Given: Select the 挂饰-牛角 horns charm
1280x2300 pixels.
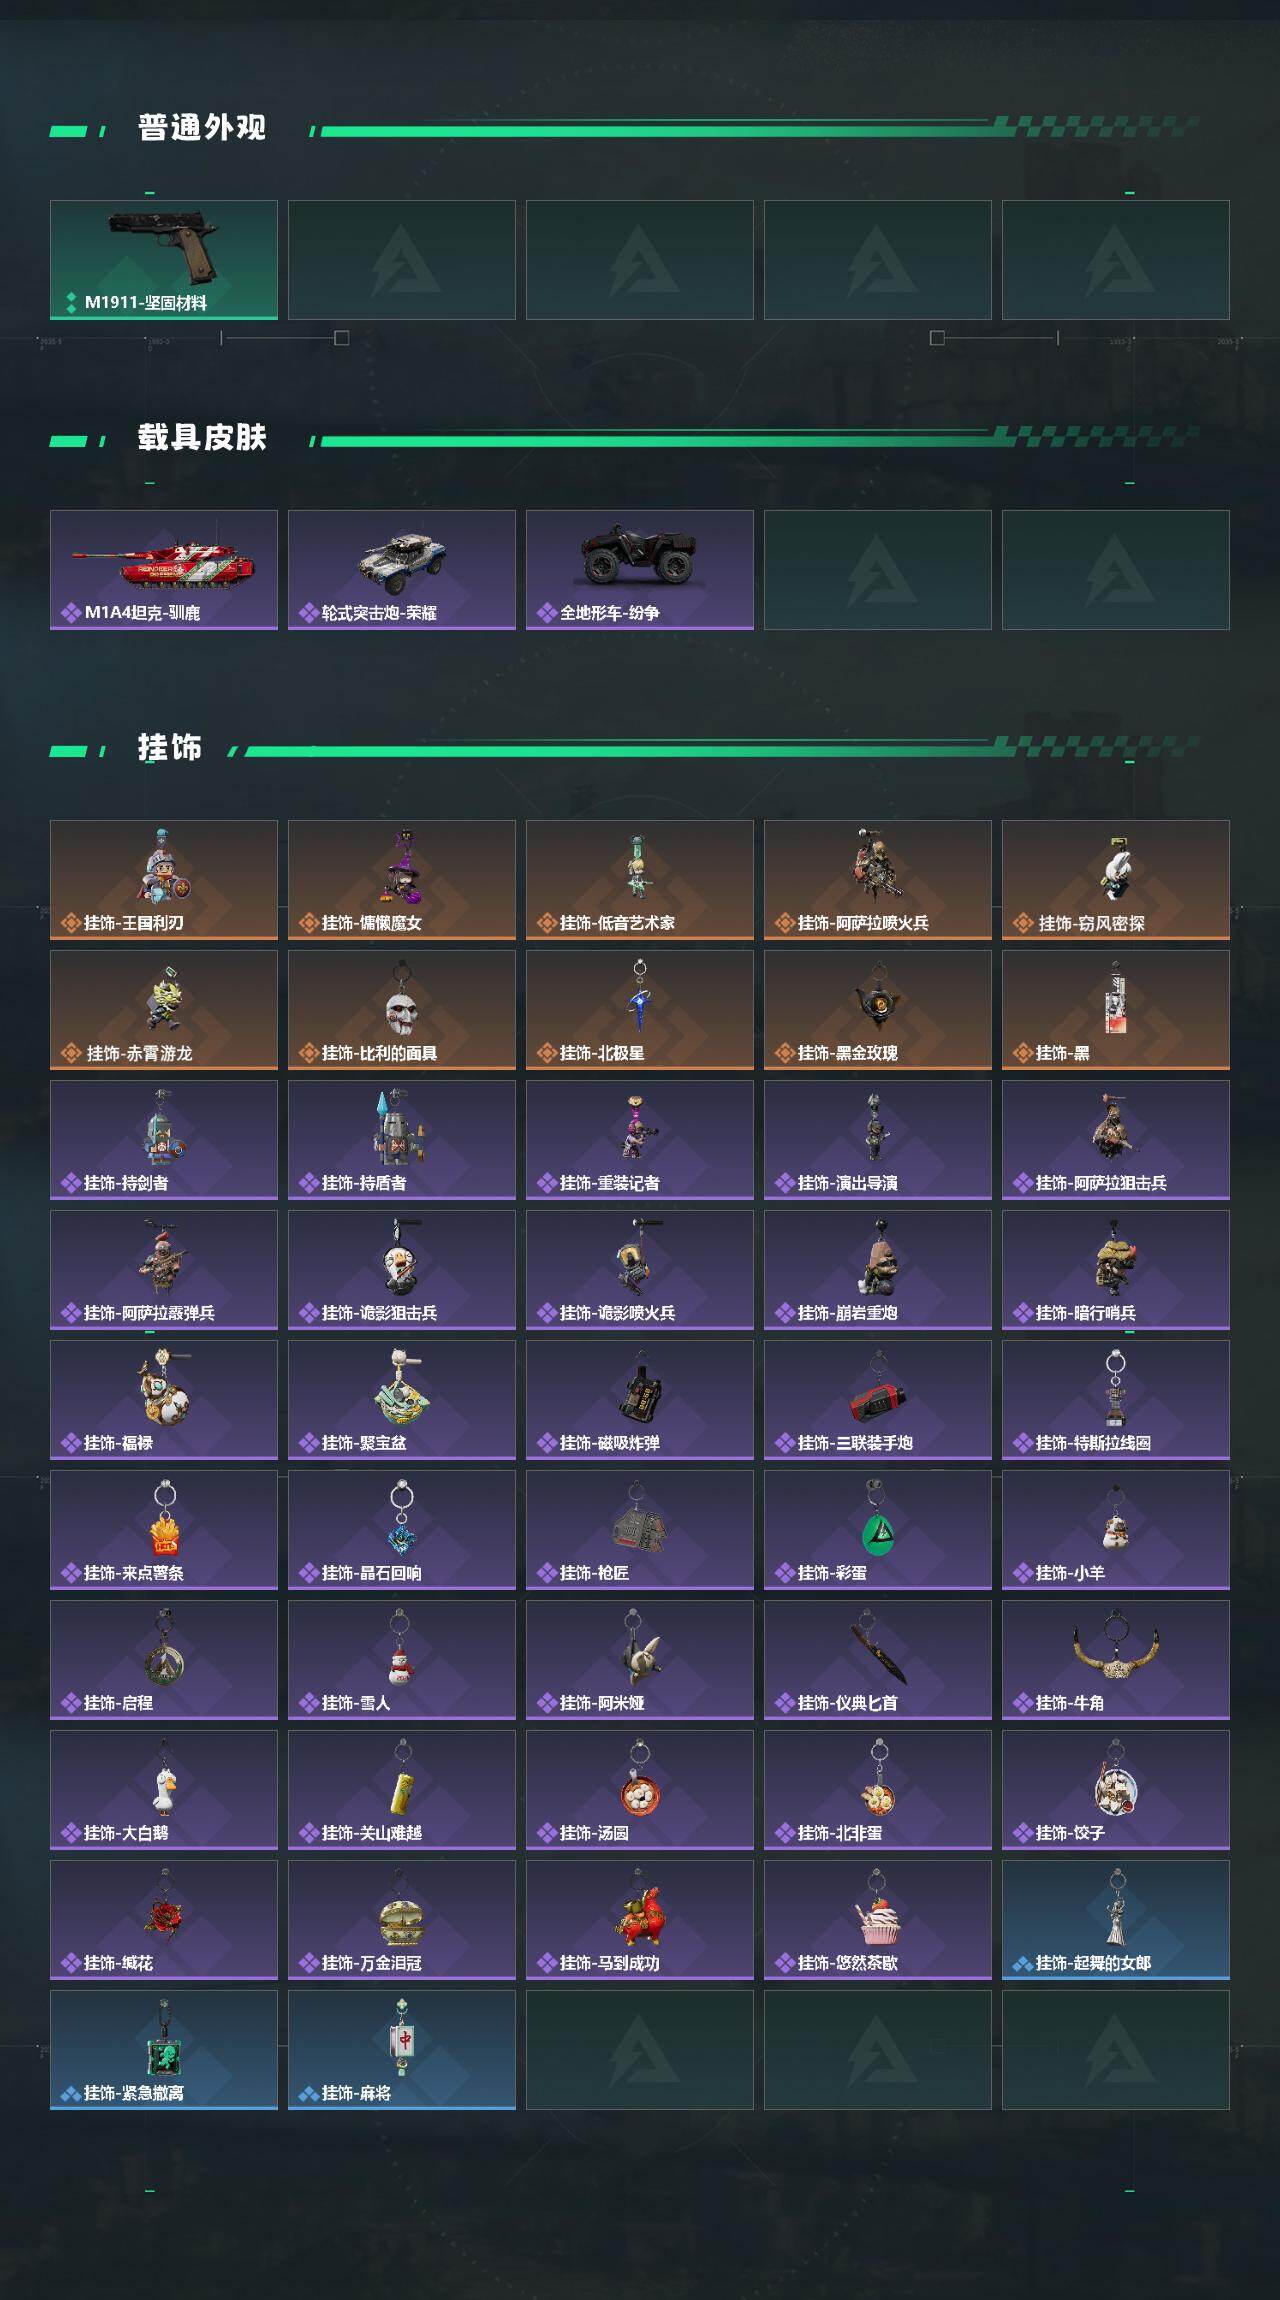Looking at the screenshot, I should 1116,1660.
